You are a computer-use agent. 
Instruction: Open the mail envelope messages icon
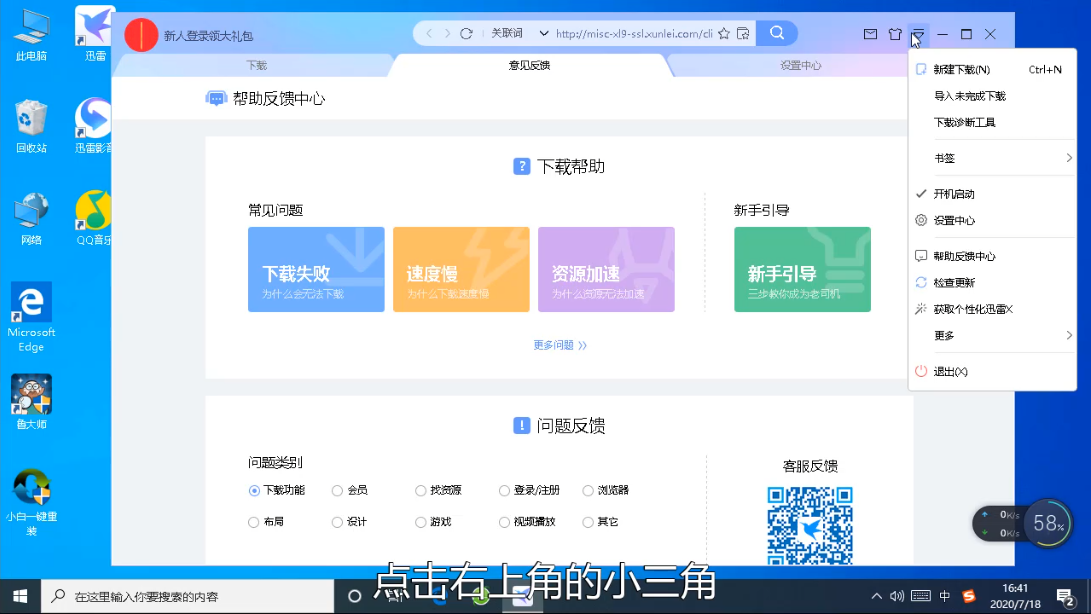(871, 35)
